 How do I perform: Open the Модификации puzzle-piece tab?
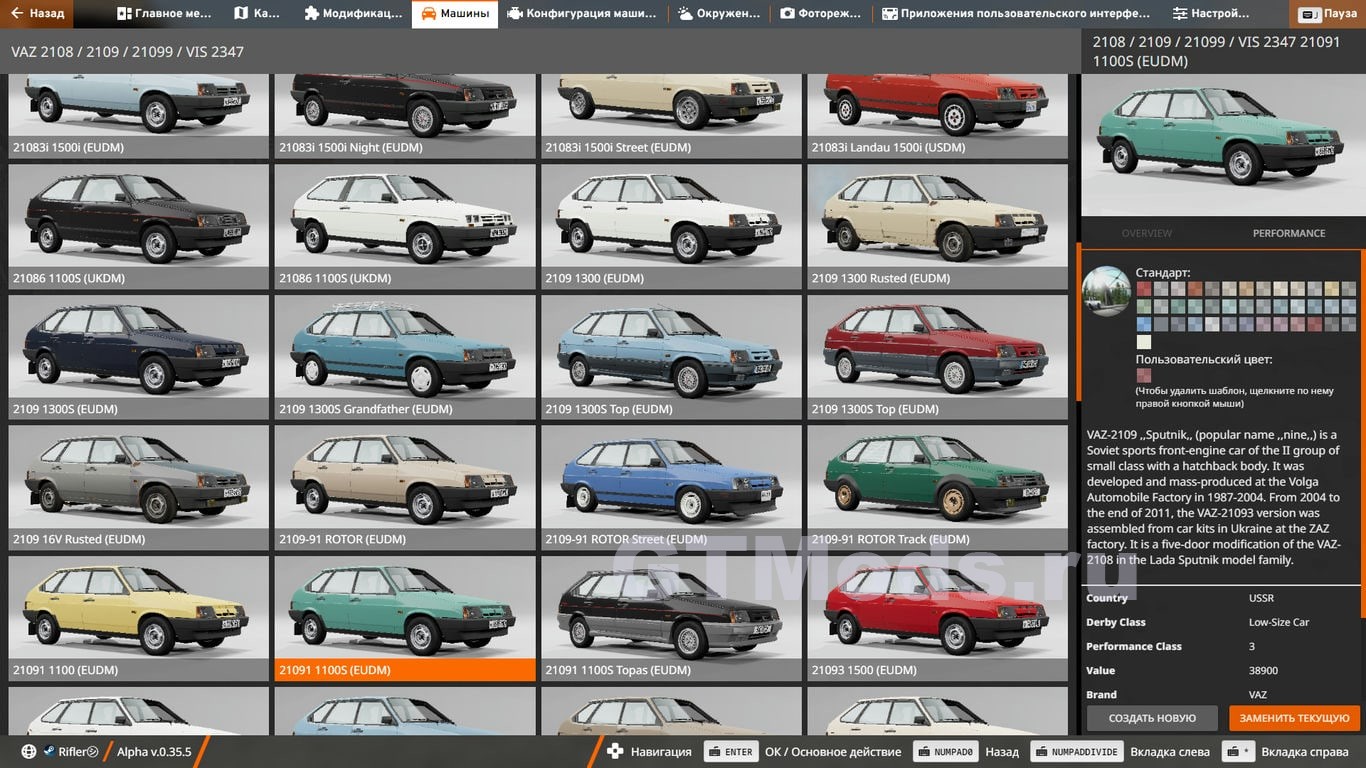coord(352,14)
